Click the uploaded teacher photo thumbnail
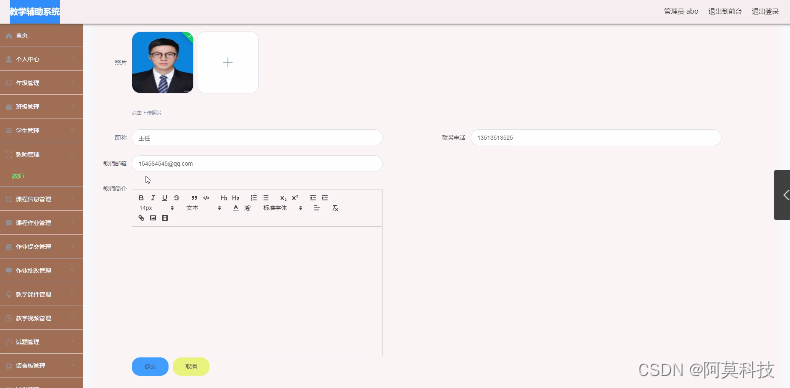The height and width of the screenshot is (388, 790). pyautogui.click(x=162, y=62)
